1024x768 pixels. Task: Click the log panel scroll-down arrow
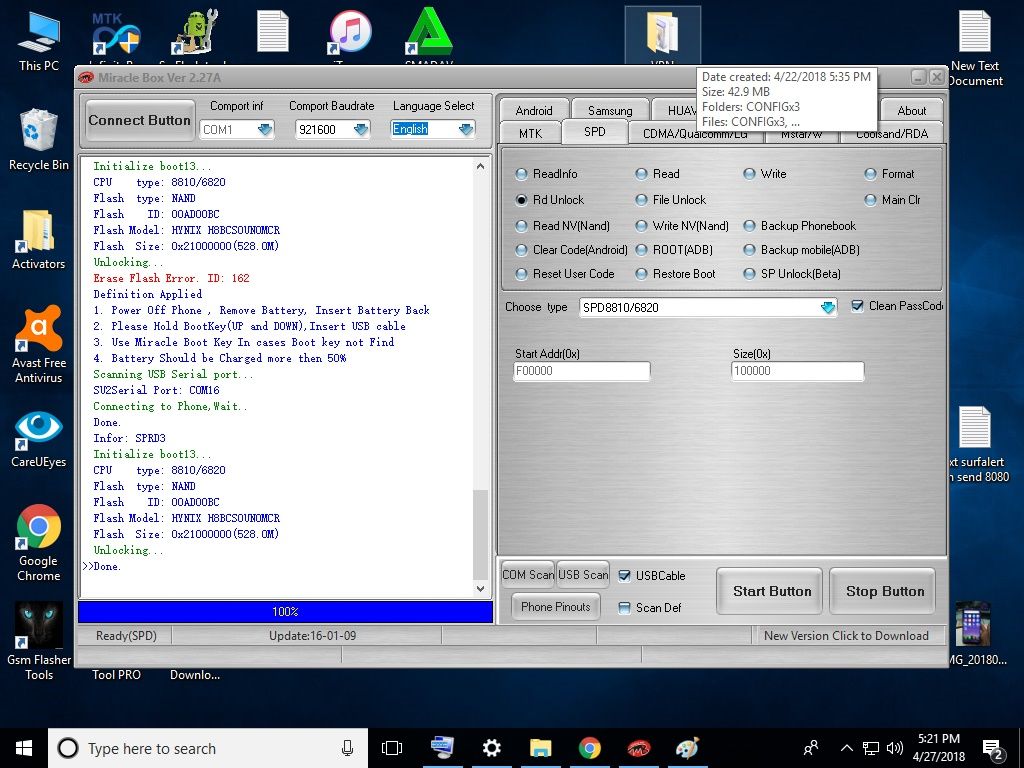tap(481, 589)
